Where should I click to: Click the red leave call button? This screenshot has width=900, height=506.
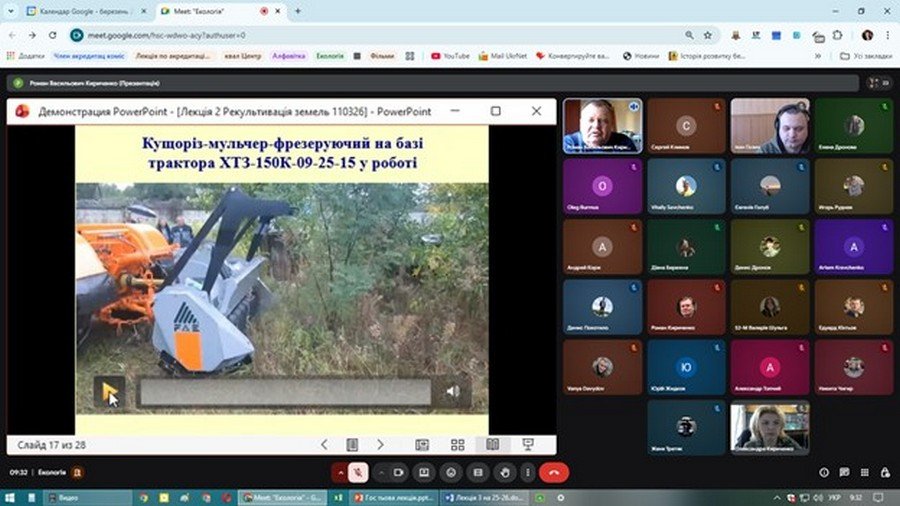553,472
